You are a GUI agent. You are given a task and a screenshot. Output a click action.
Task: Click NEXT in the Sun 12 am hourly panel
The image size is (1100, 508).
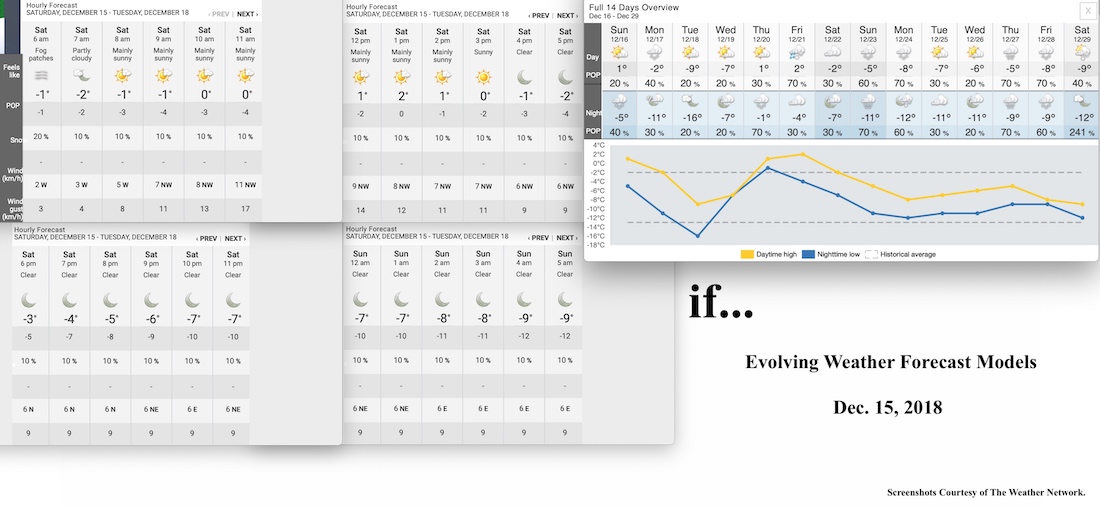(x=568, y=238)
